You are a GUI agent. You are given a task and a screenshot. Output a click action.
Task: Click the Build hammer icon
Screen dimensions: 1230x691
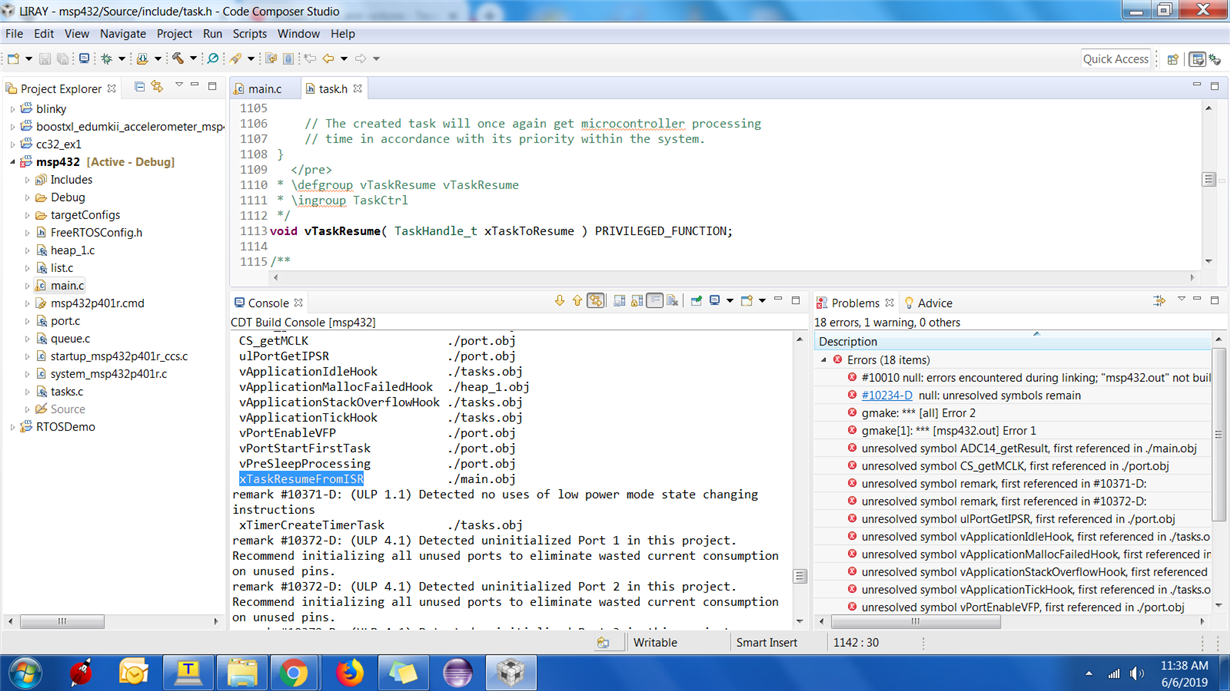(177, 59)
